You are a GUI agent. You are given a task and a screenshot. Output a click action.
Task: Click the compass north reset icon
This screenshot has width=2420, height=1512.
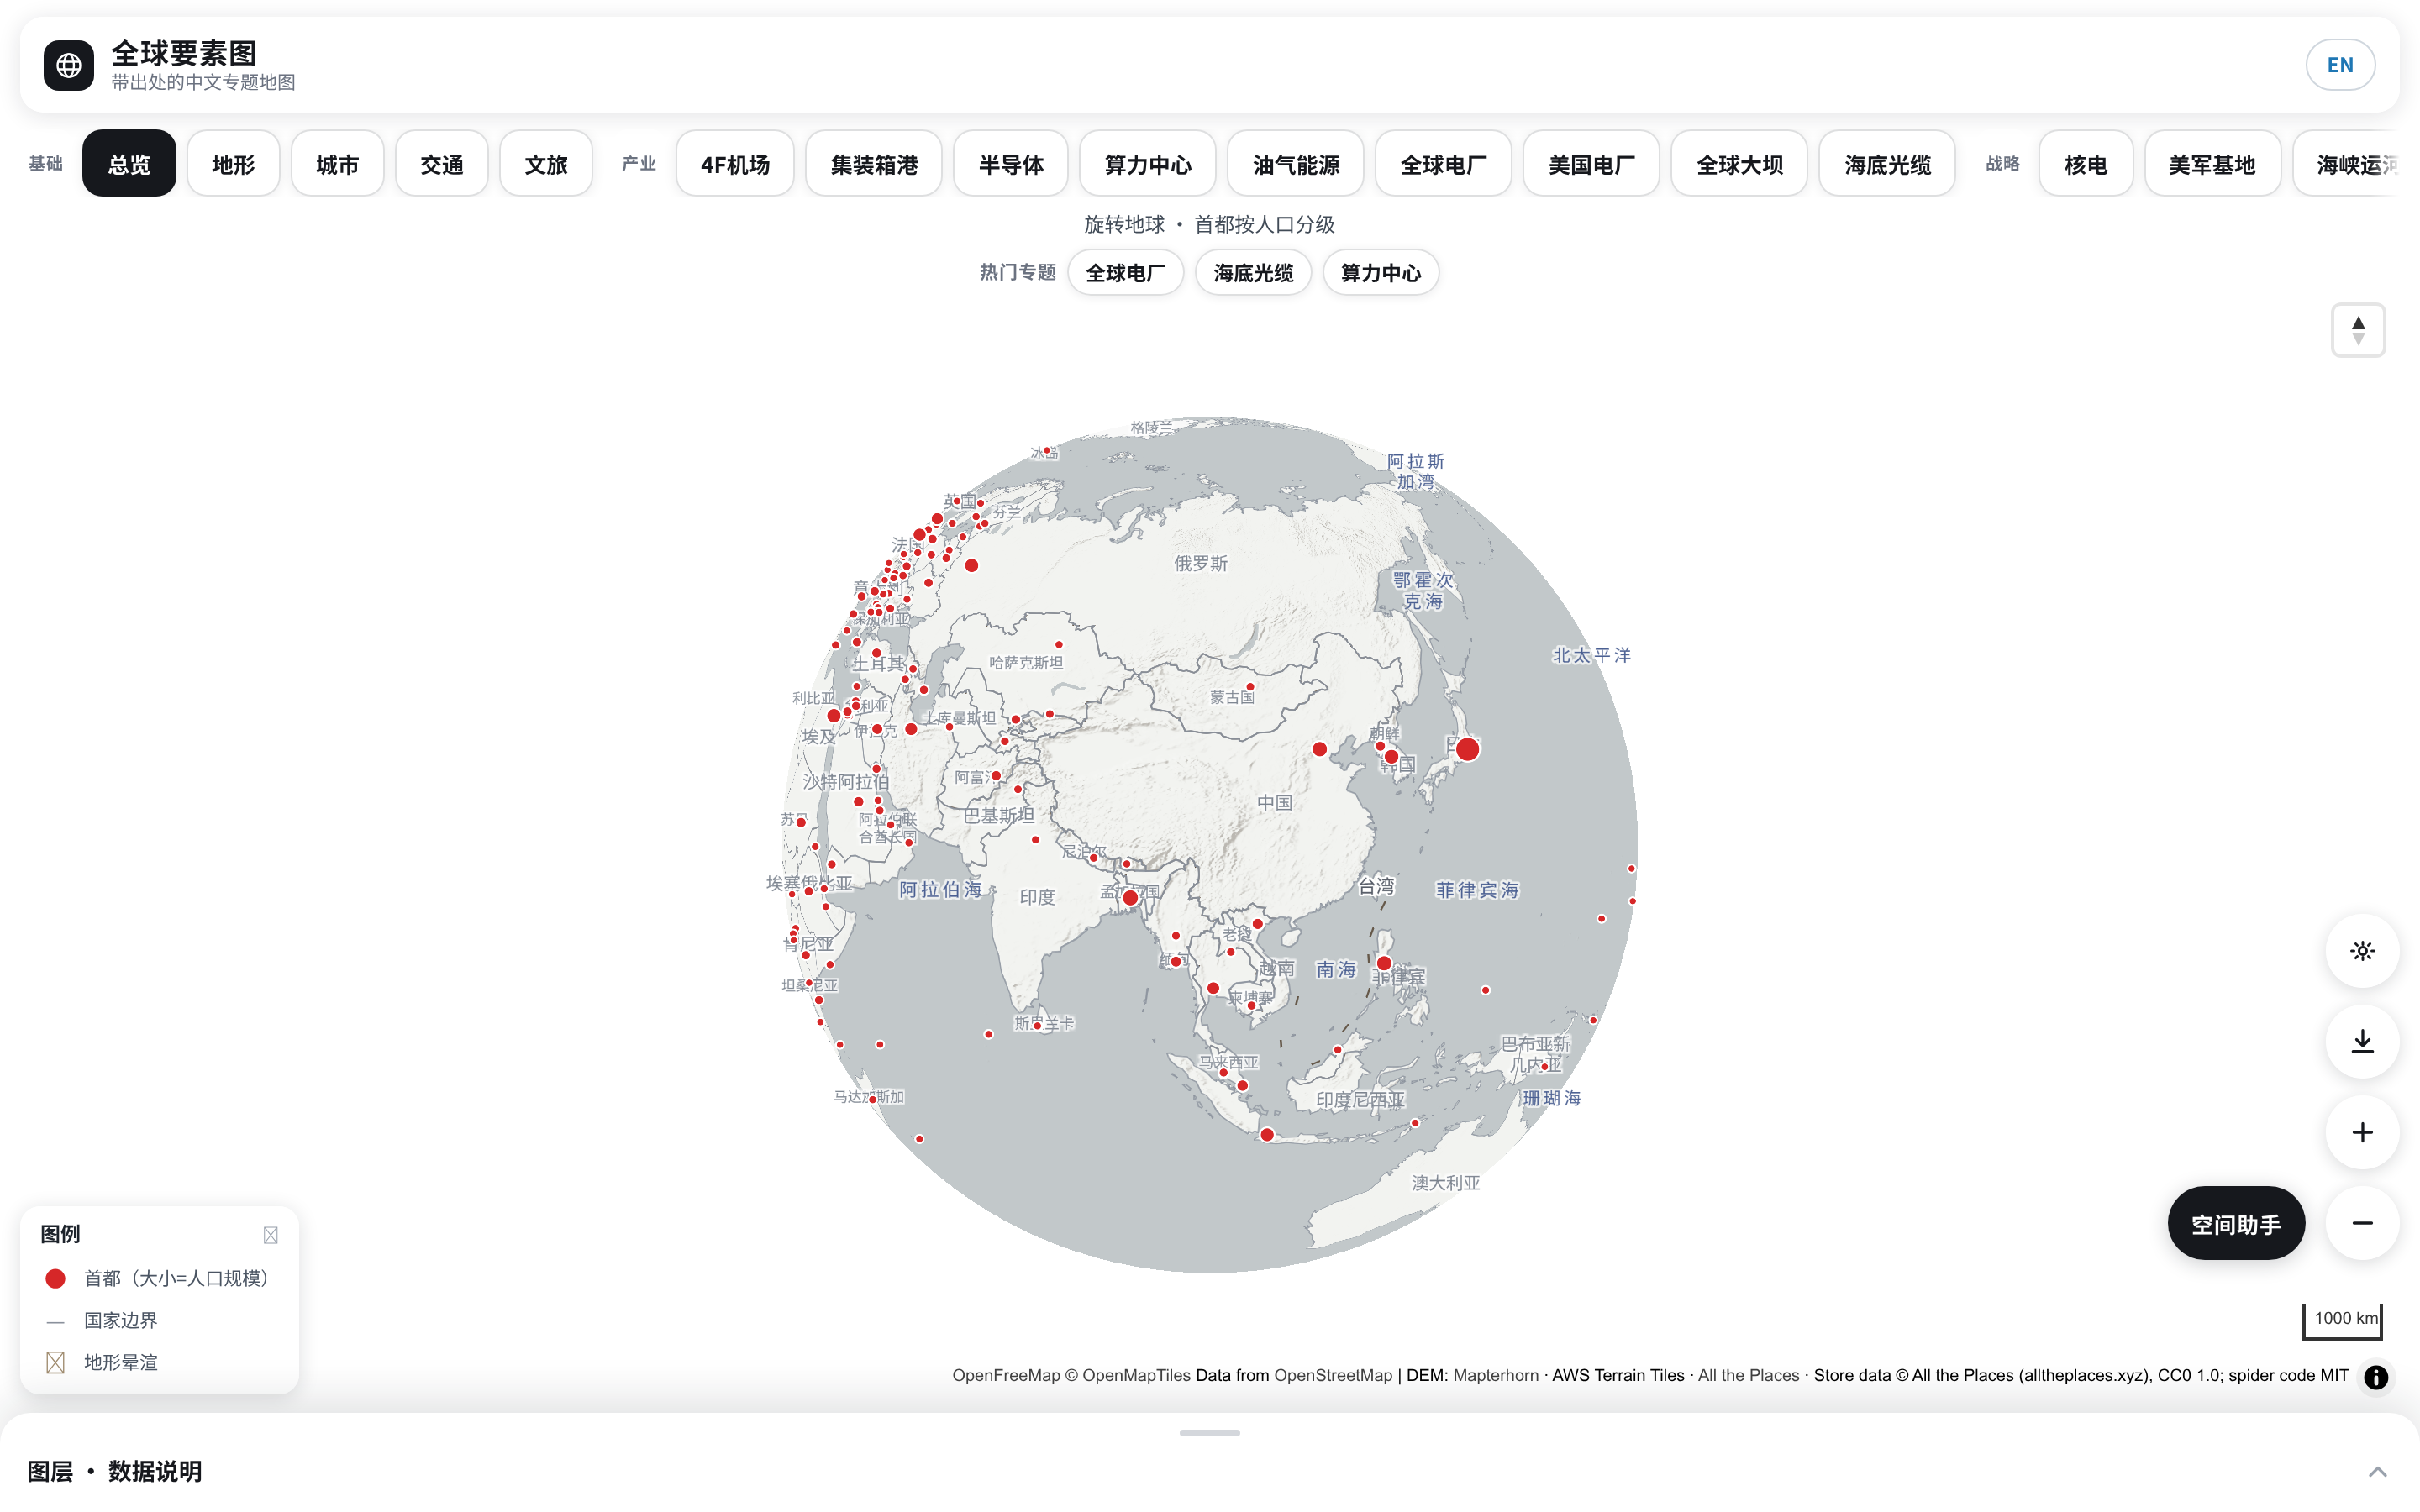tap(2358, 330)
